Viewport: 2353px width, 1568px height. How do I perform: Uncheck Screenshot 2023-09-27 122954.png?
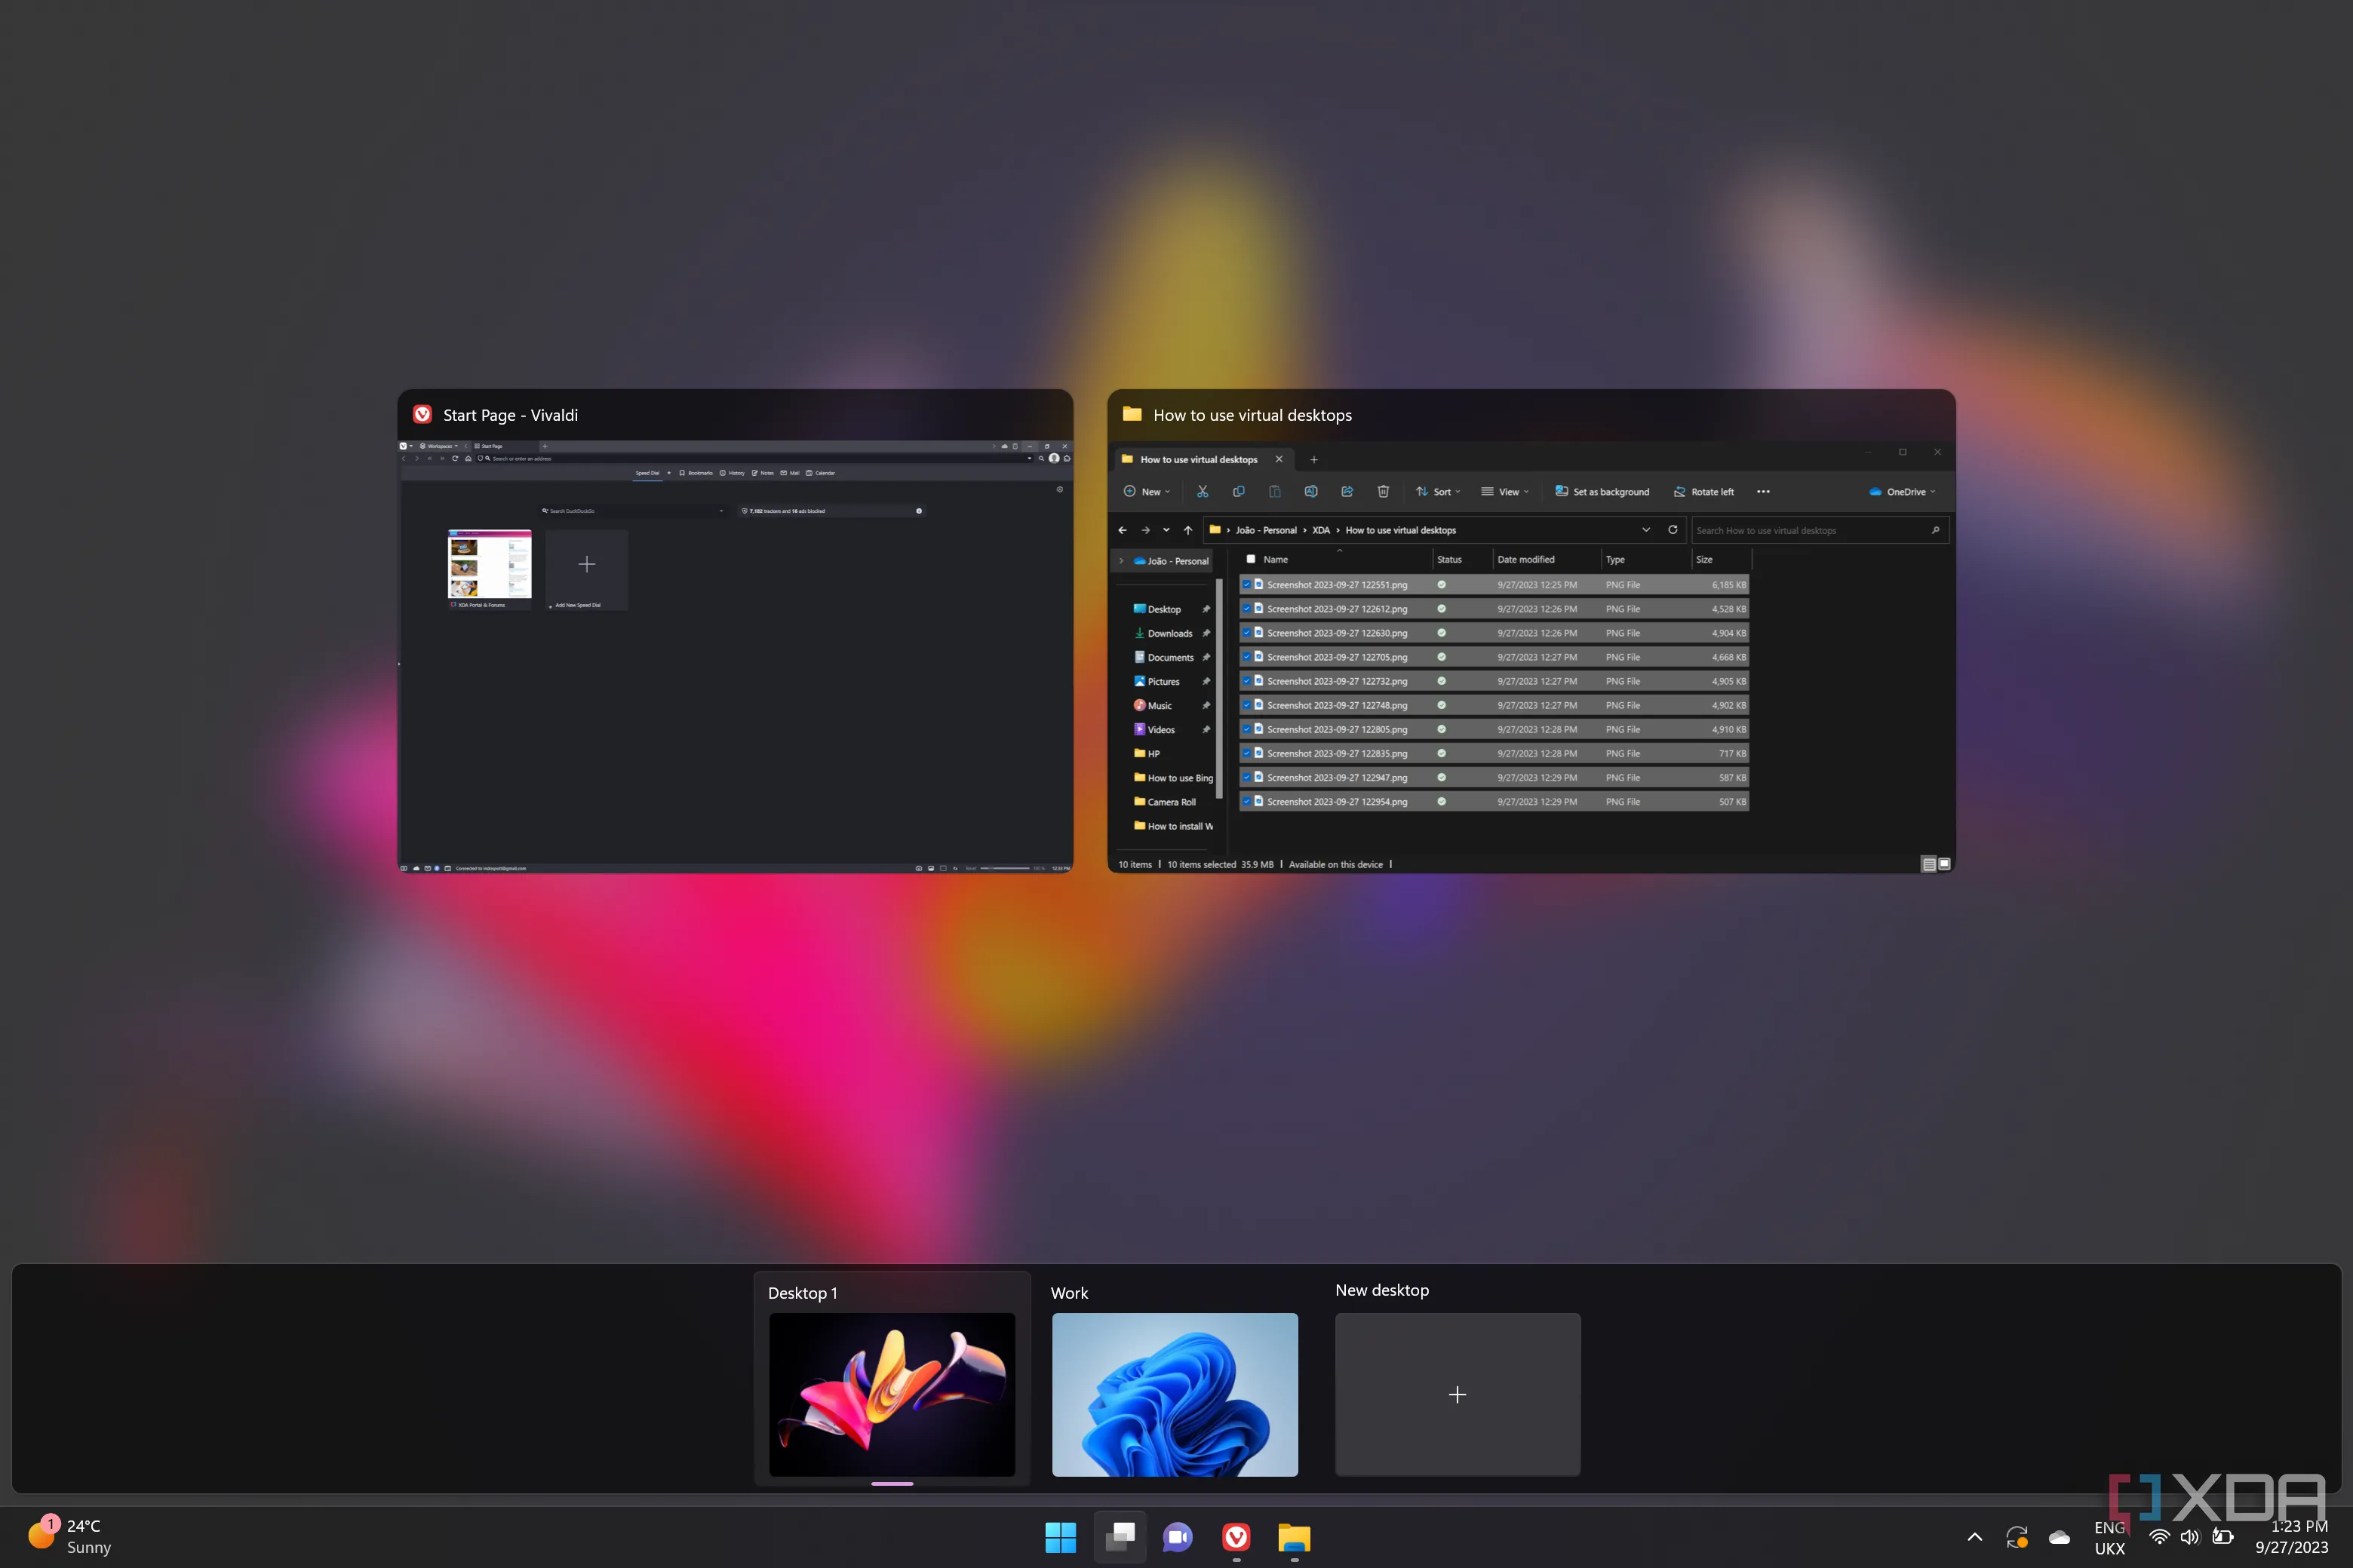[x=1247, y=801]
